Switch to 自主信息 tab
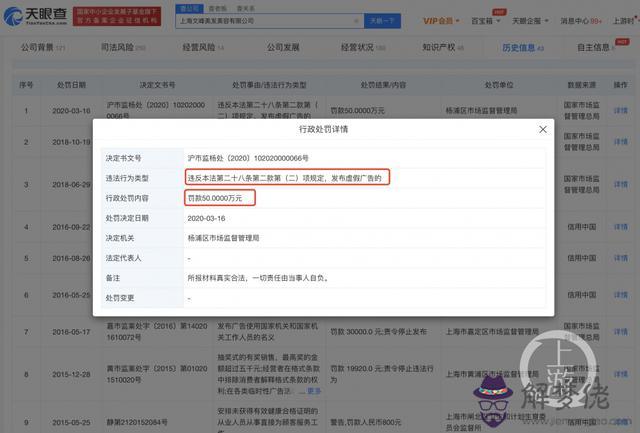The width and height of the screenshot is (640, 433). pos(596,48)
